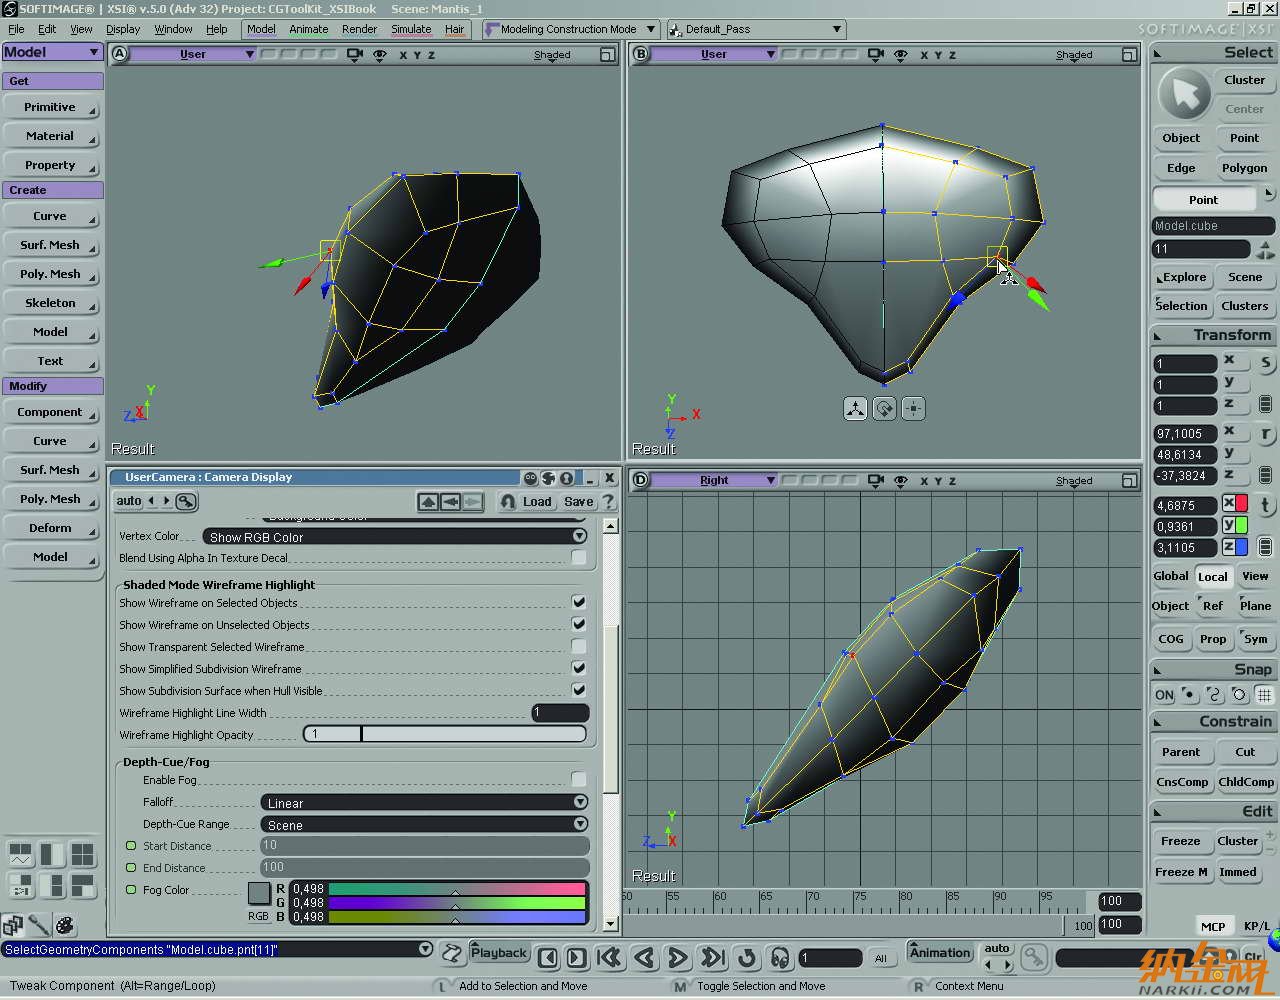Image resolution: width=1280 pixels, height=1000 pixels.
Task: Maximize viewport A using its corner icon
Action: pyautogui.click(x=607, y=55)
